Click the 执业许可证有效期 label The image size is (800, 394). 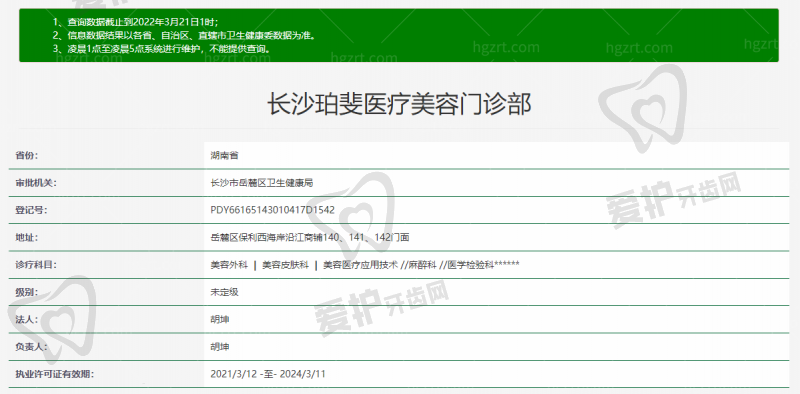(x=55, y=374)
